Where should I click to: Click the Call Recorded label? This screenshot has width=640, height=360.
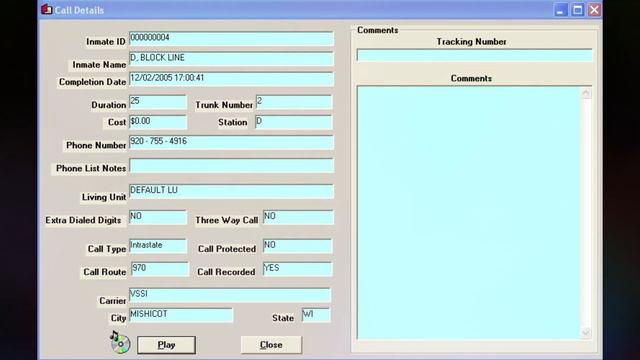click(x=226, y=272)
